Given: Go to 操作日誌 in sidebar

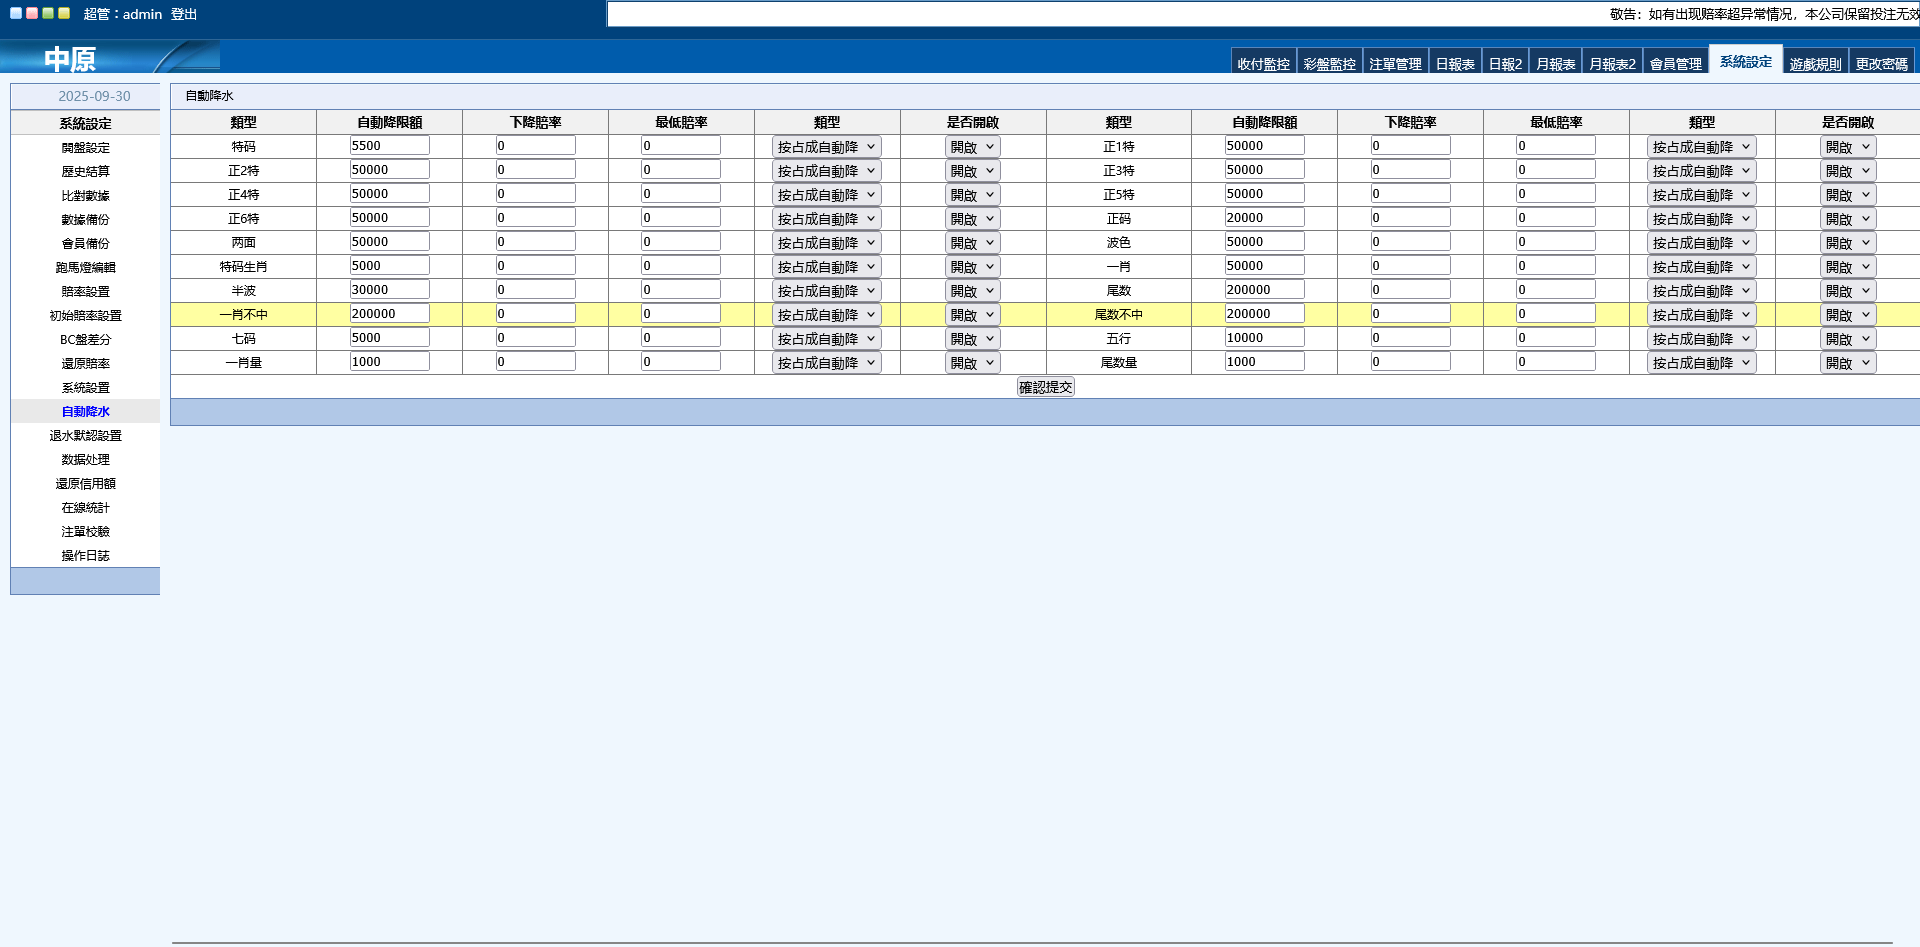Looking at the screenshot, I should (x=85, y=556).
